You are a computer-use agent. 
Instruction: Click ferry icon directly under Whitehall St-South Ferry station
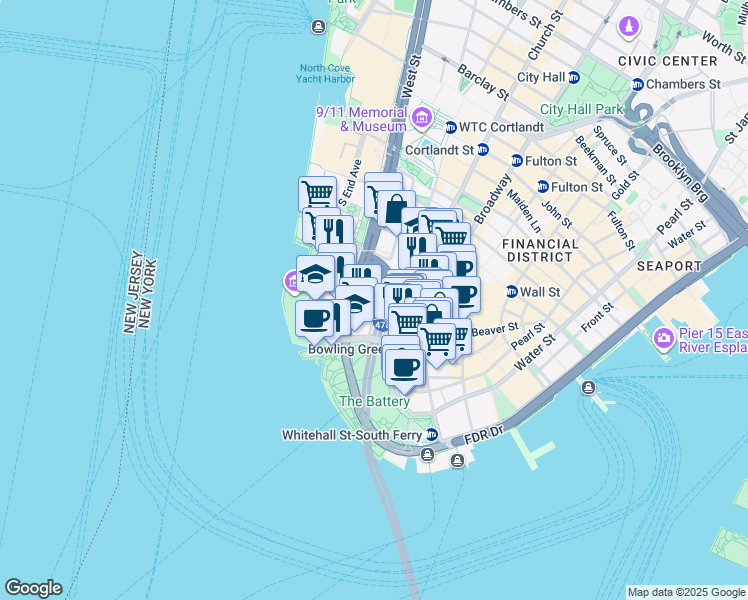click(427, 455)
